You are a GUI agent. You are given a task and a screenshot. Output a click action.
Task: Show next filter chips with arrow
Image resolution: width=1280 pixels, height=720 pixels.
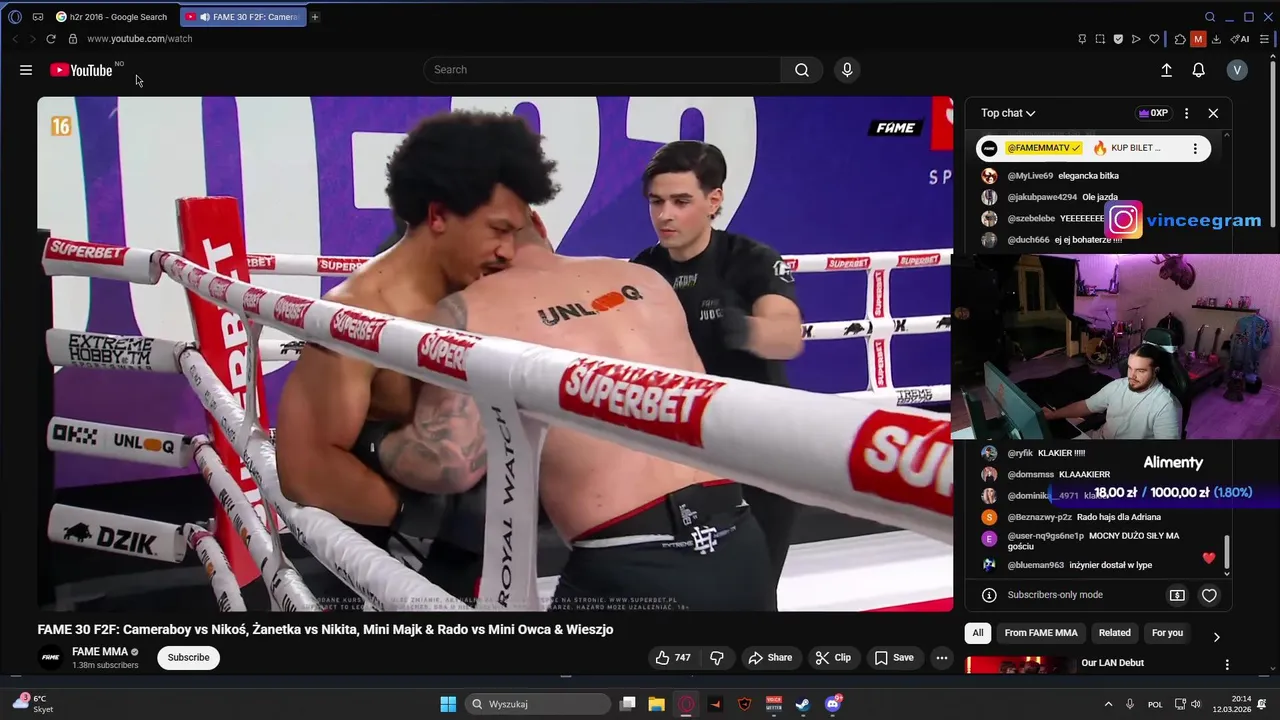1216,636
